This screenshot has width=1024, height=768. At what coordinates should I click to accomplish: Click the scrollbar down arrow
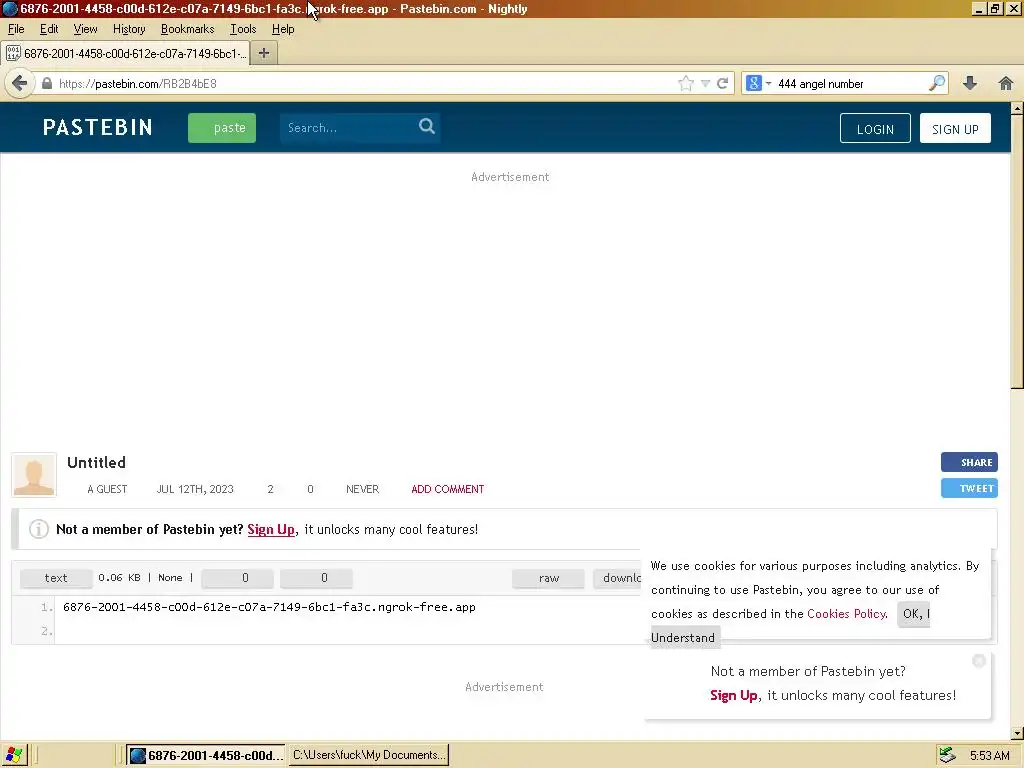[1017, 734]
